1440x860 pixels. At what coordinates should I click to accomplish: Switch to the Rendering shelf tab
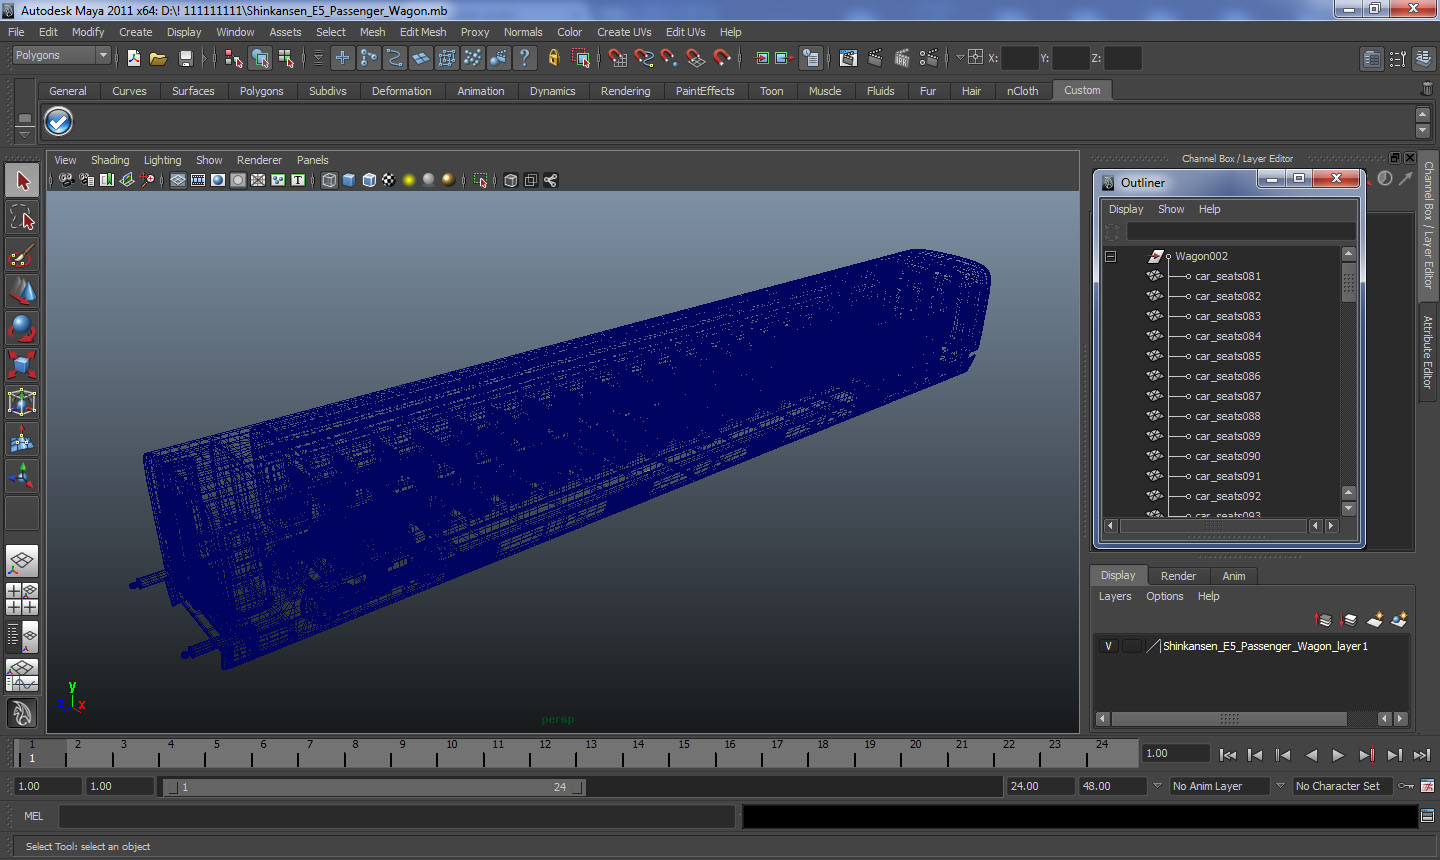point(625,91)
